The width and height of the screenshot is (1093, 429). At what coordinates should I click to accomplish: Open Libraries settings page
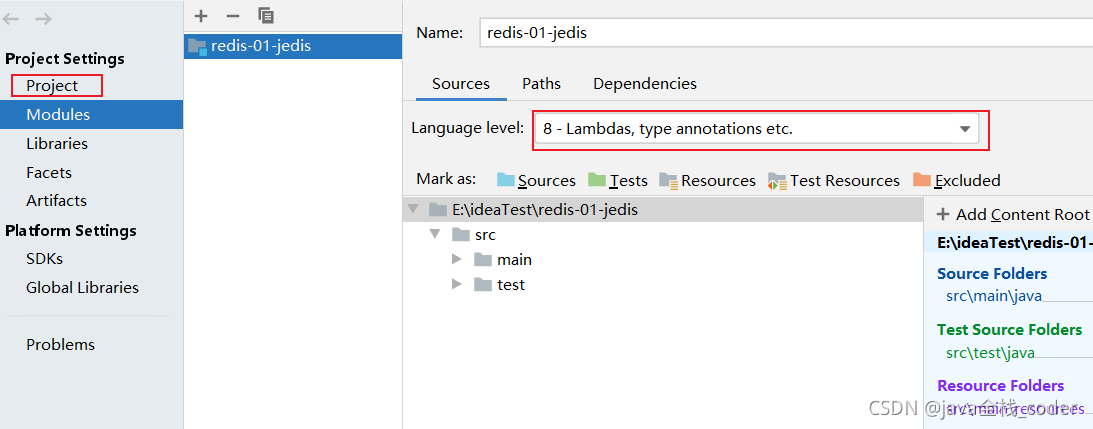[x=57, y=144]
